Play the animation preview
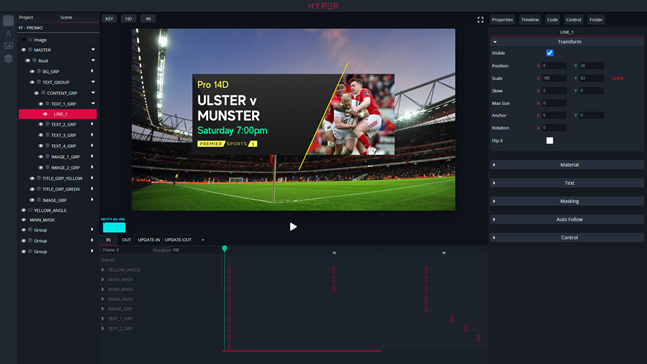Screen dimensions: 647x364 click(293, 227)
